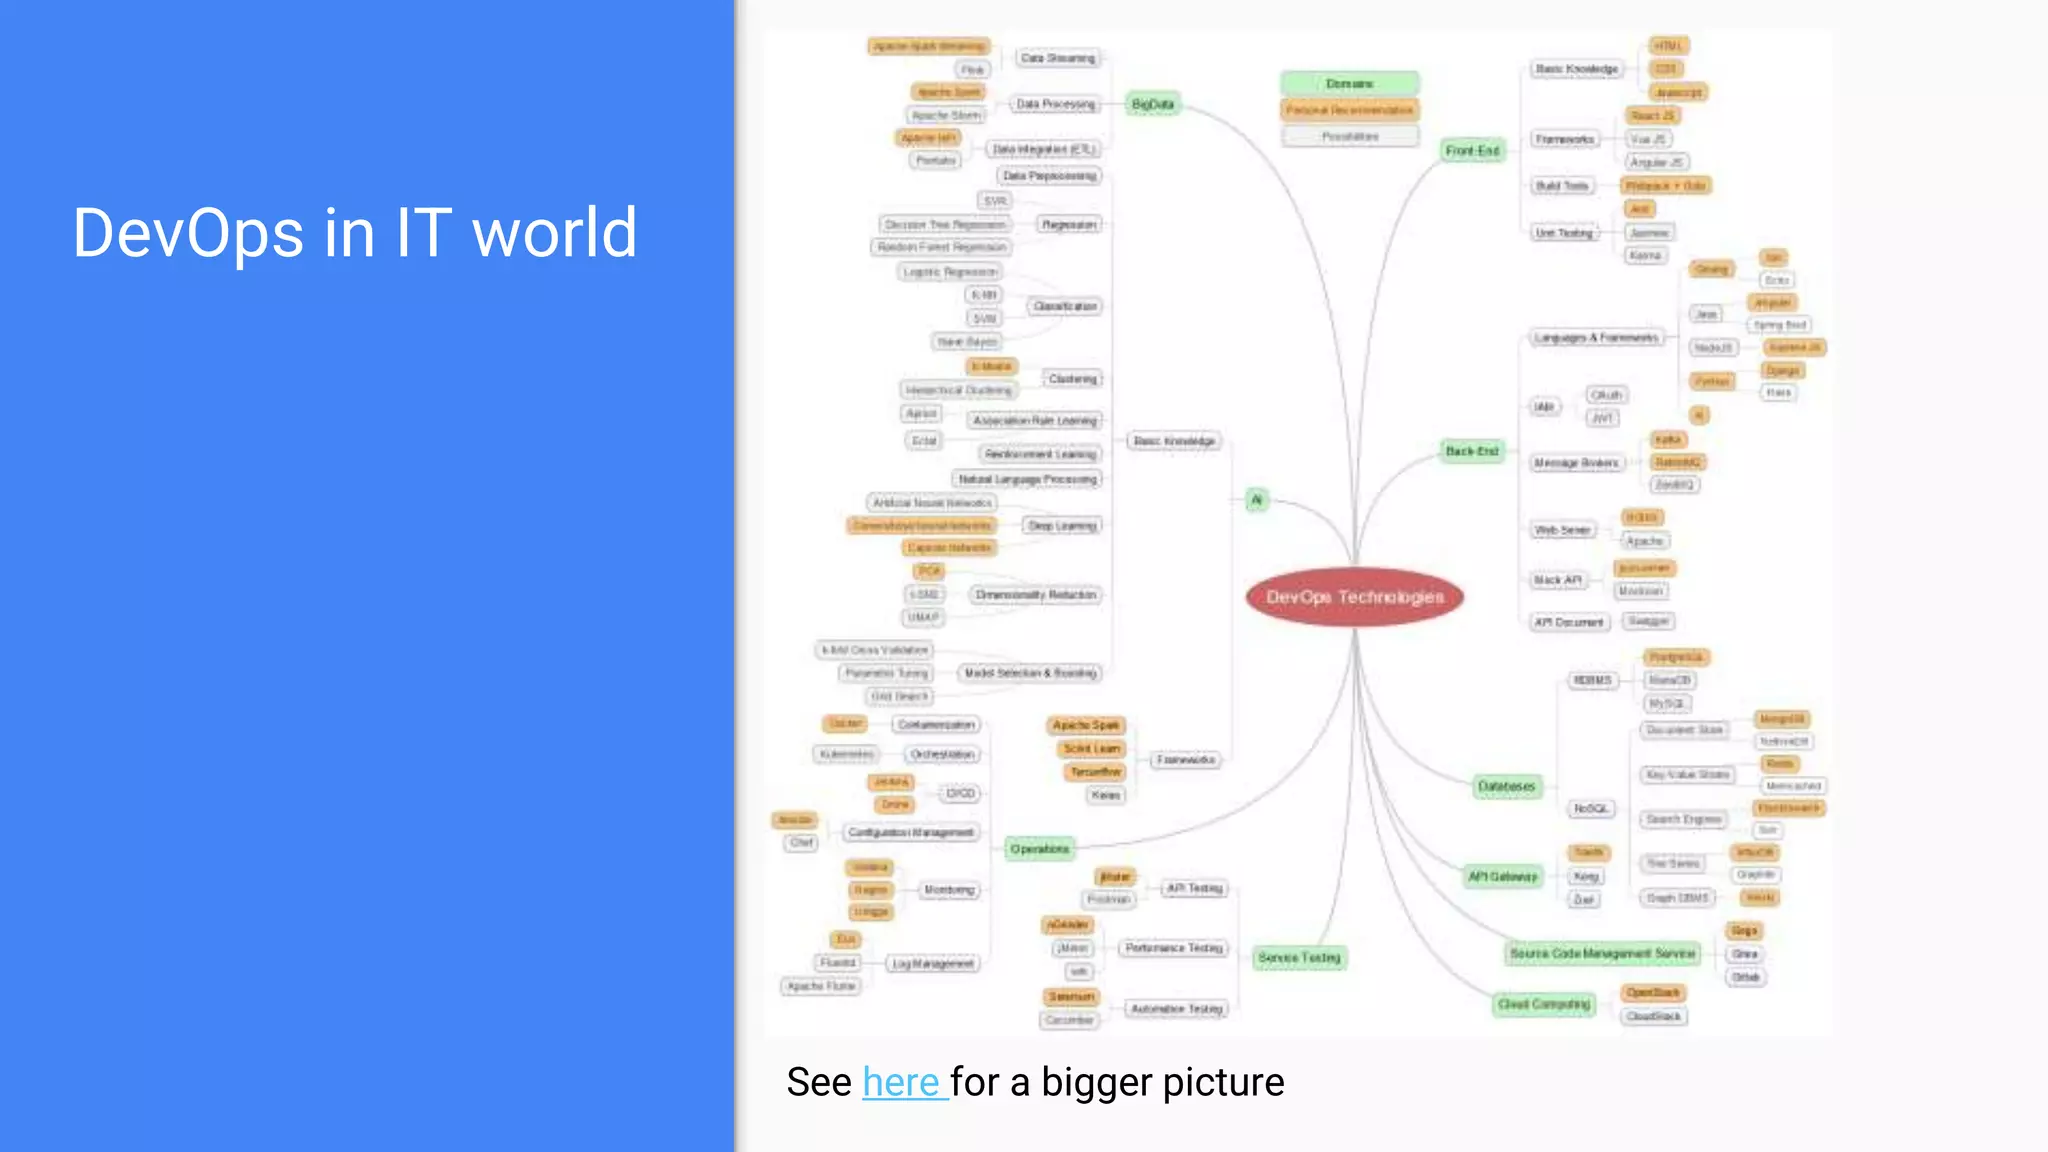Select the green Operations node
The image size is (2048, 1152).
pos(1039,849)
